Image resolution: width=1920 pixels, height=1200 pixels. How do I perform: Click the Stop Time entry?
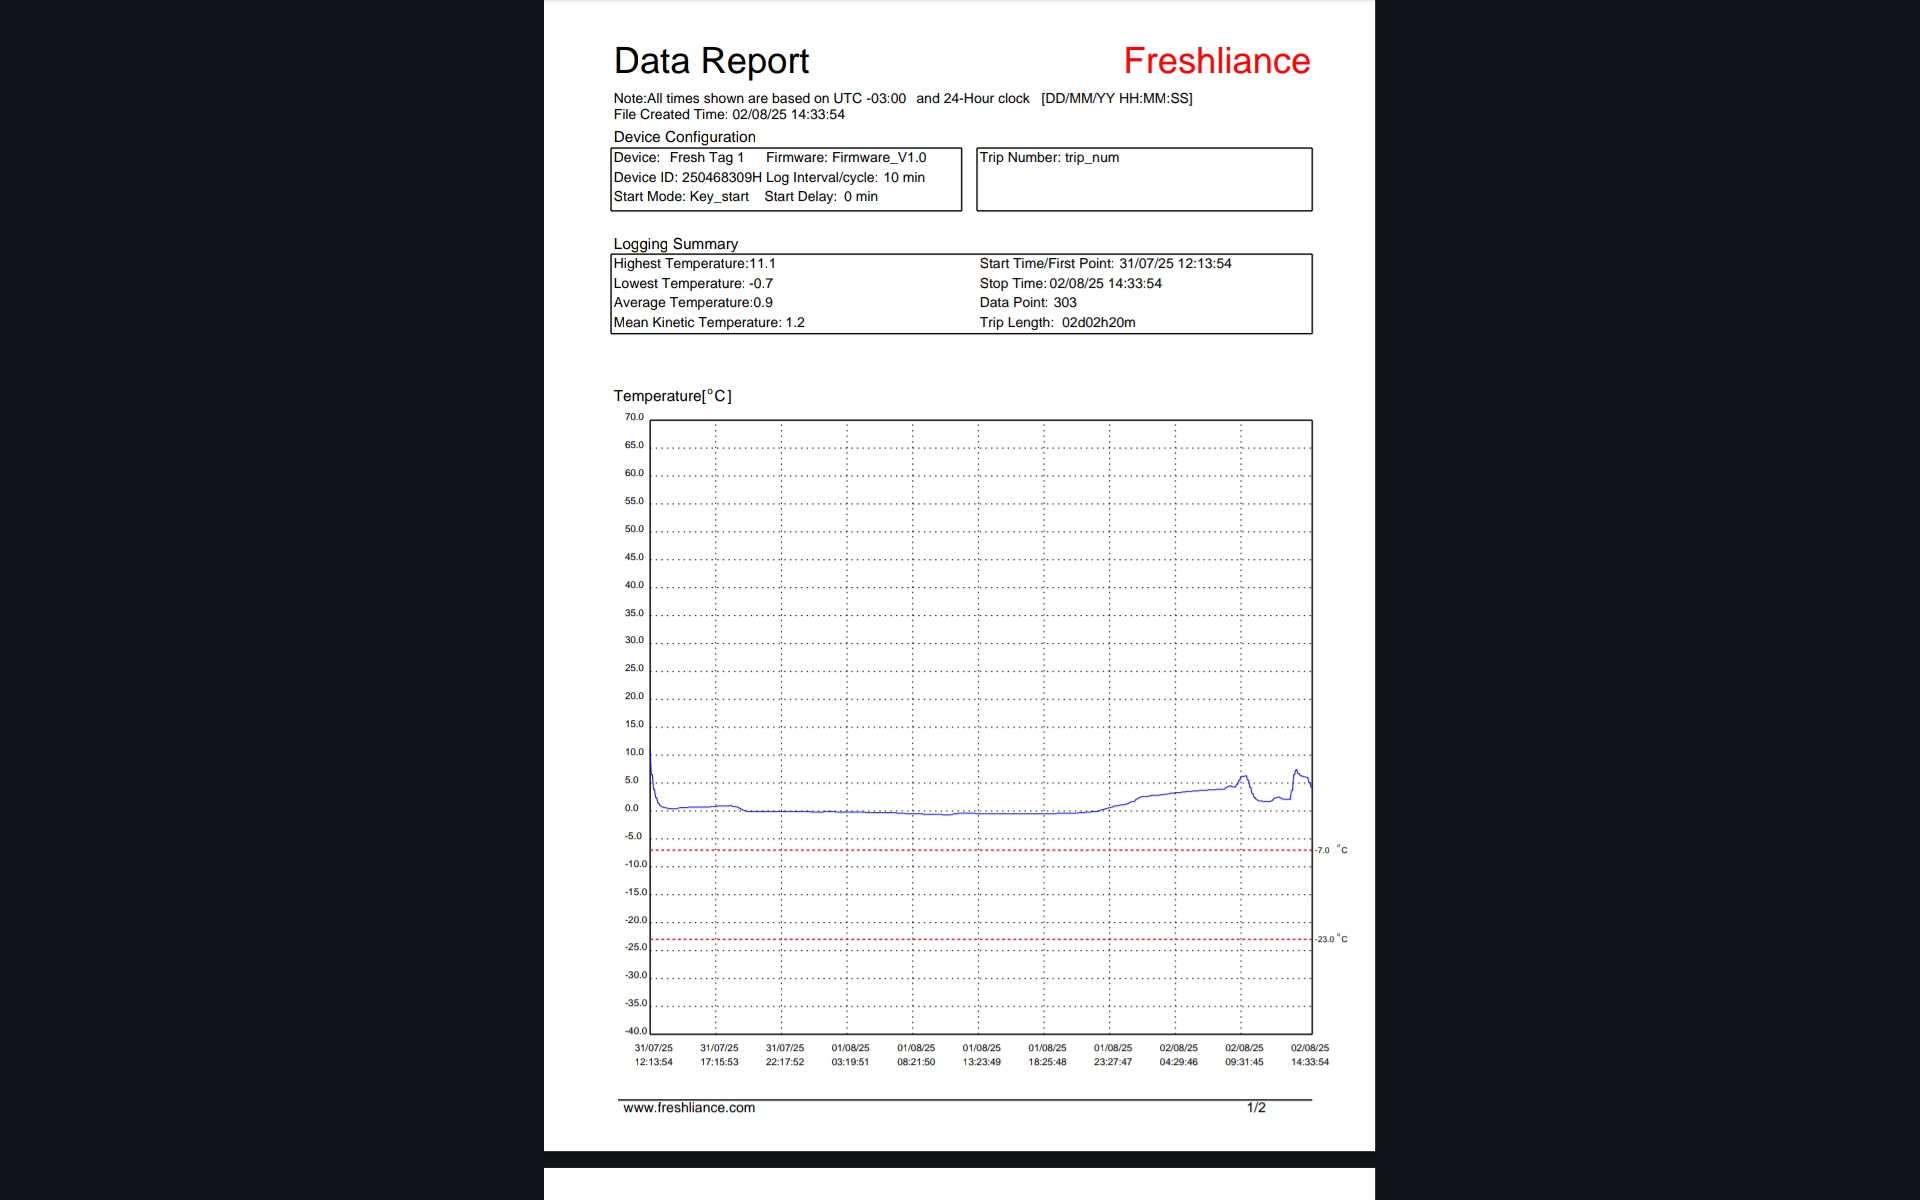1070,283
